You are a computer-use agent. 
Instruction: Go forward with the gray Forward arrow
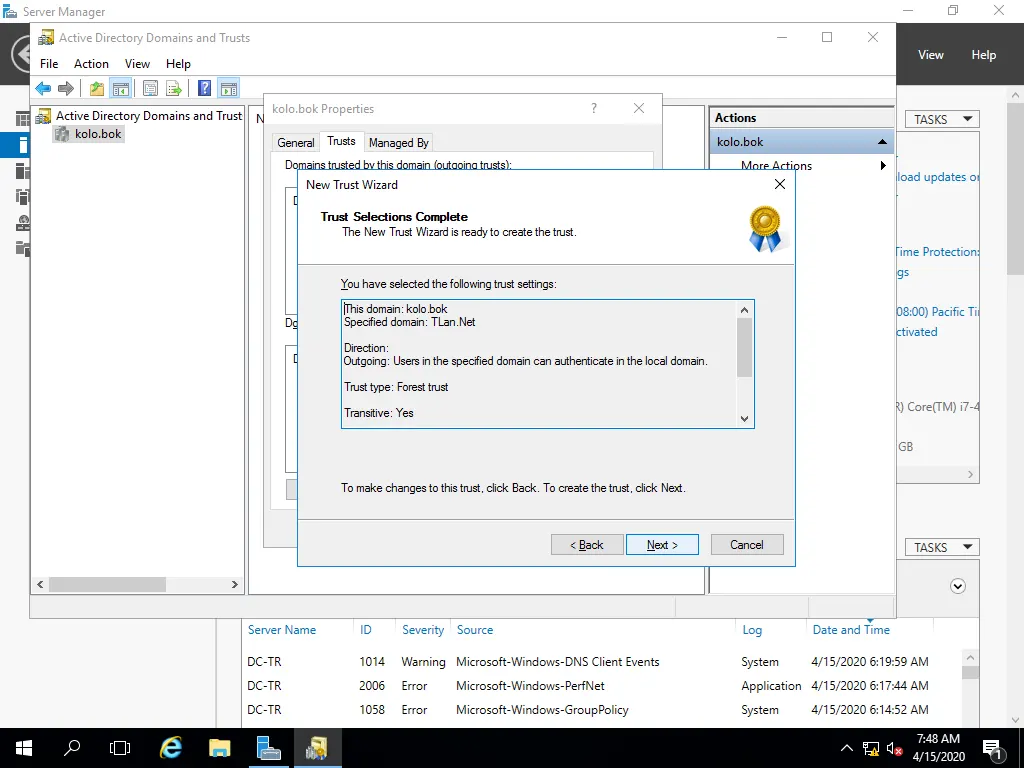pyautogui.click(x=65, y=88)
